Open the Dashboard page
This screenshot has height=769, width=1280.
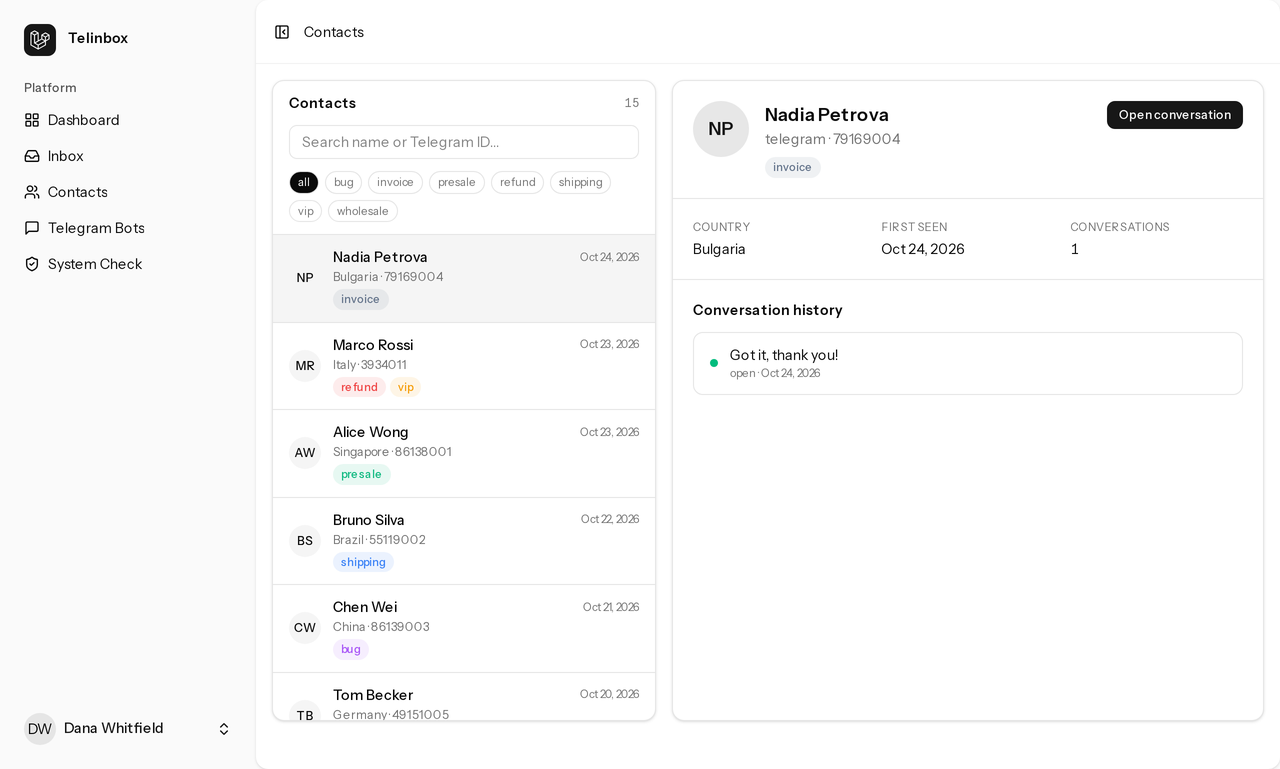pyautogui.click(x=128, y=120)
